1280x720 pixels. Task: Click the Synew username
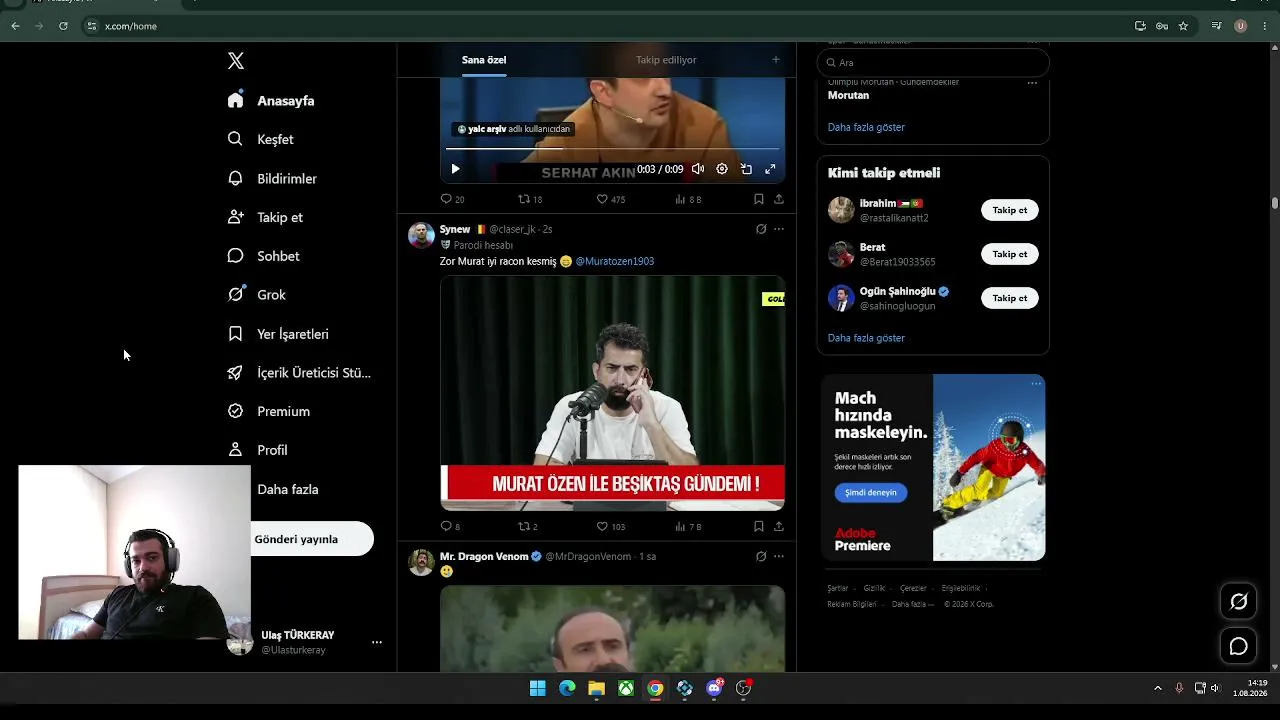coord(455,229)
